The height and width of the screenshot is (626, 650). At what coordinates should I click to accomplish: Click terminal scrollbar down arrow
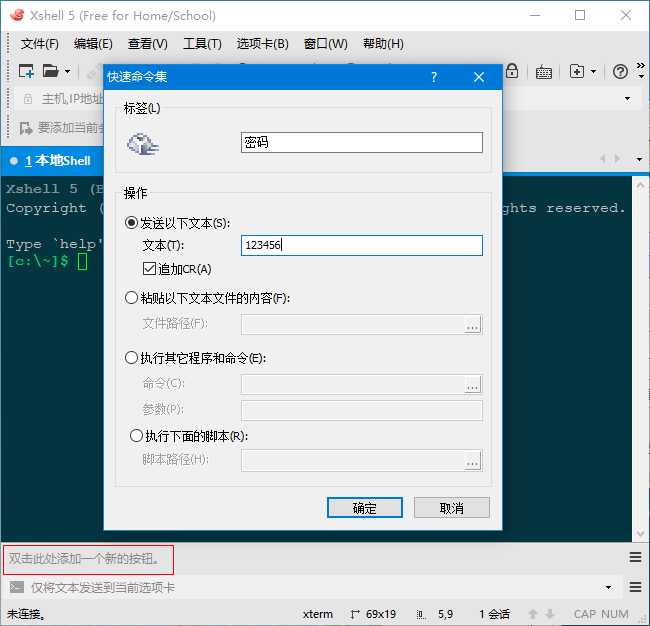tap(640, 533)
